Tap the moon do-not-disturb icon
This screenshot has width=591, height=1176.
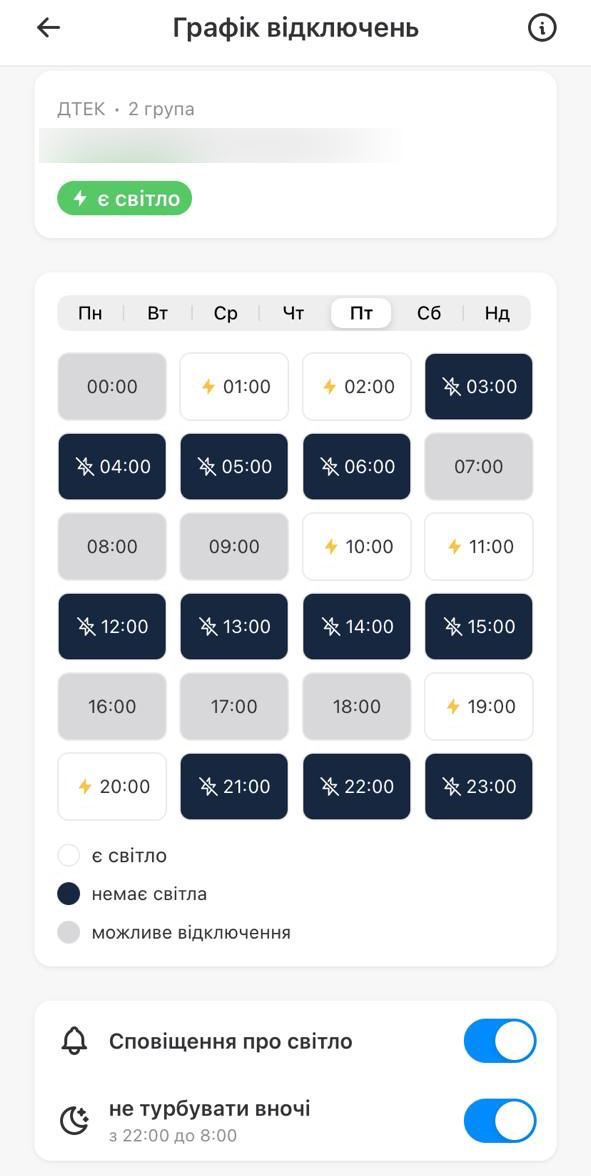click(x=74, y=1120)
